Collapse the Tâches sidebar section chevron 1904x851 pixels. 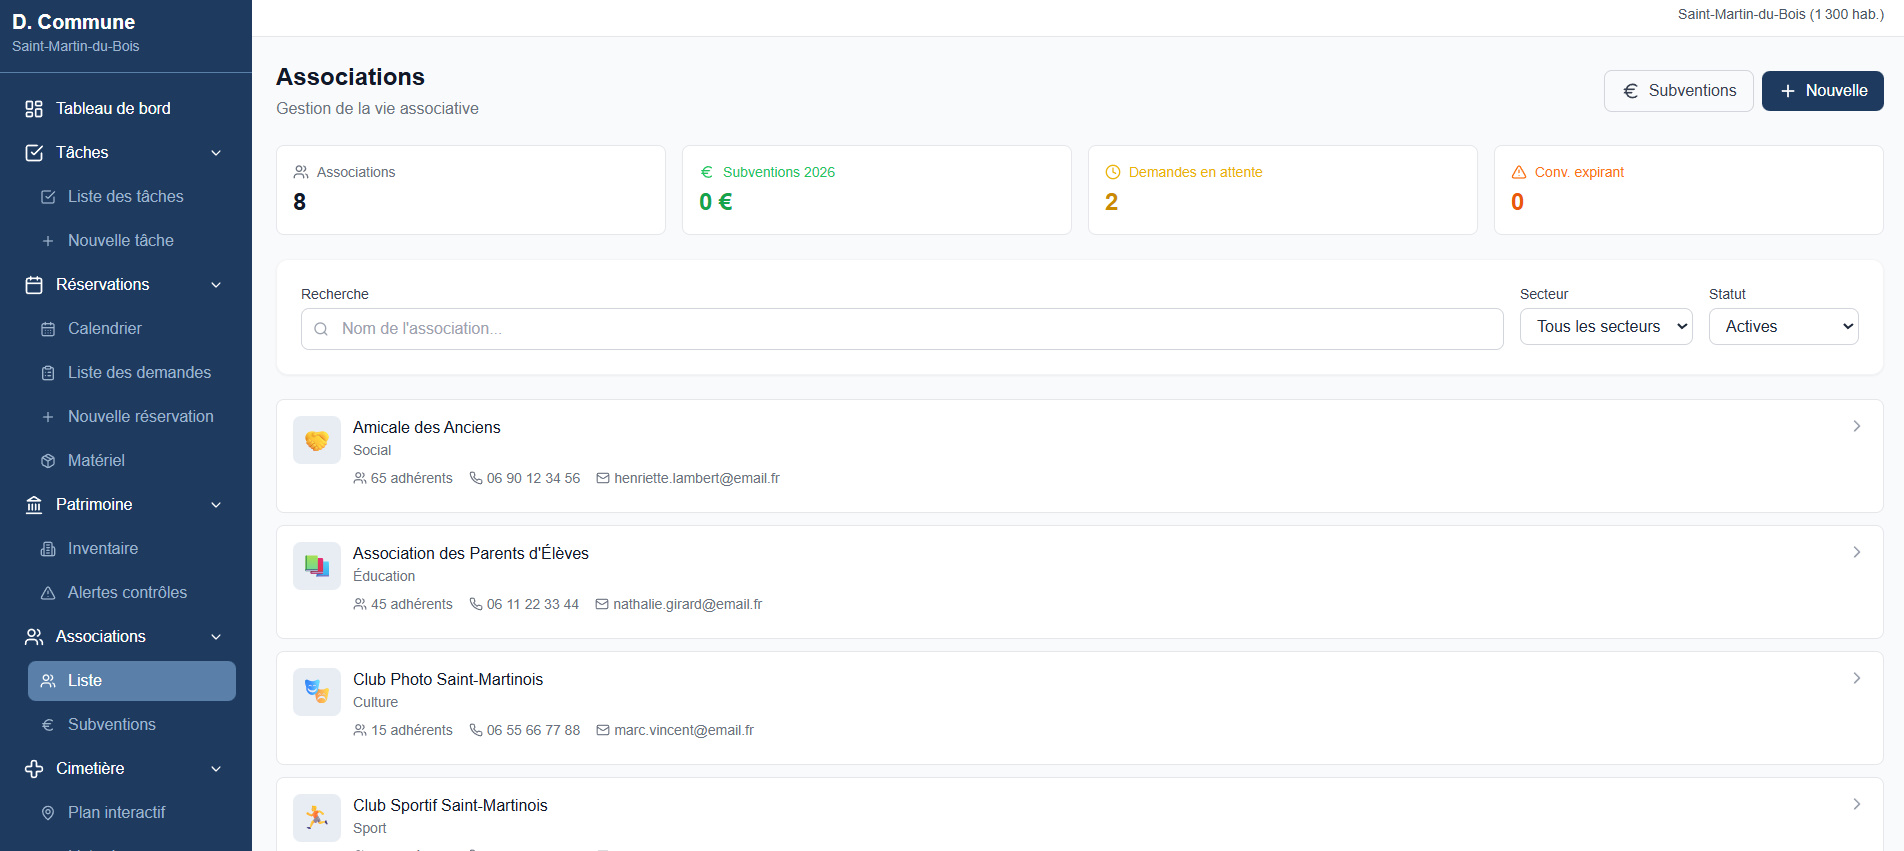[216, 153]
